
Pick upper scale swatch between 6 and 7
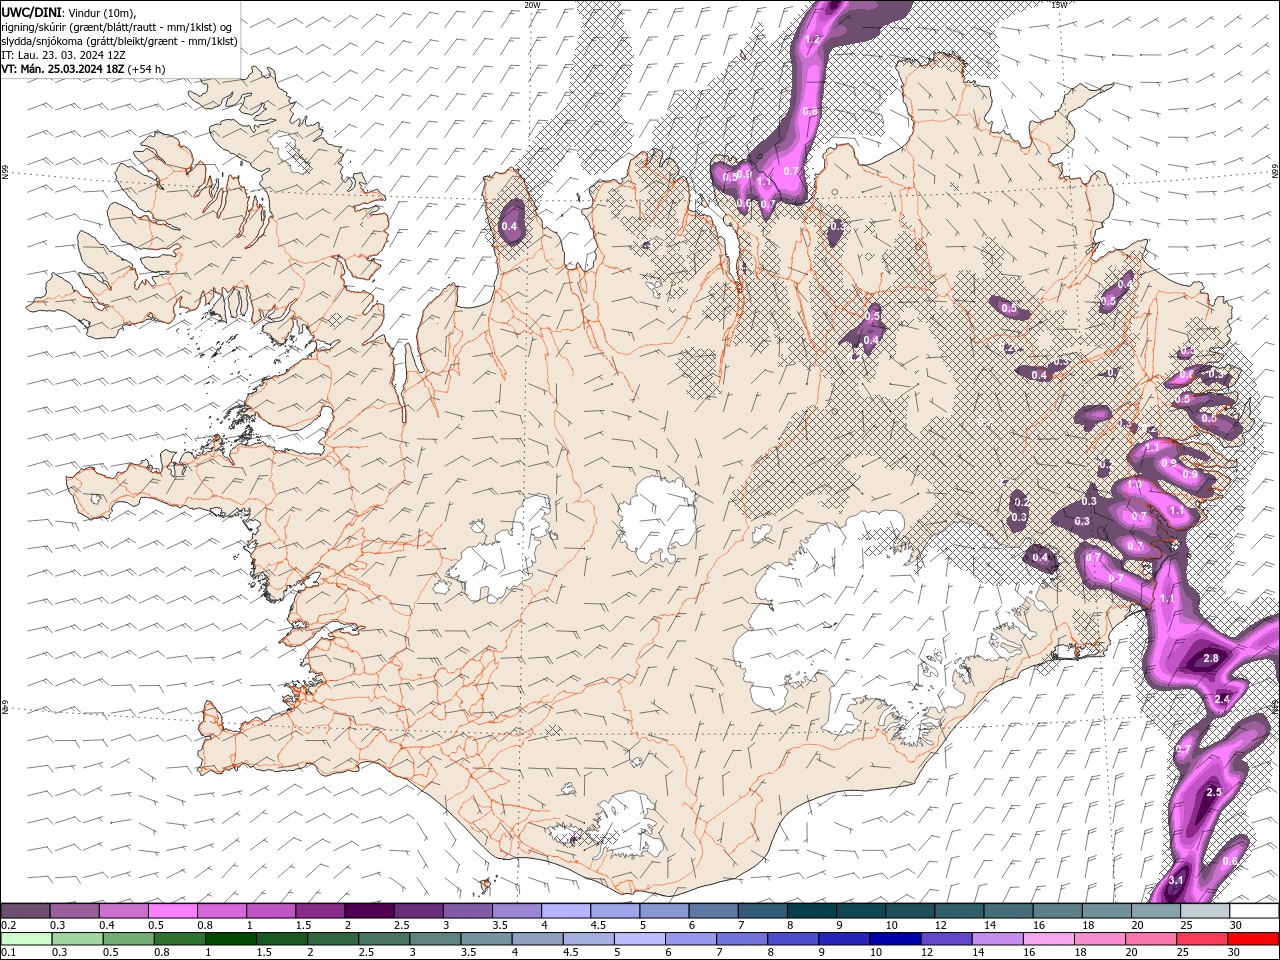click(x=713, y=911)
